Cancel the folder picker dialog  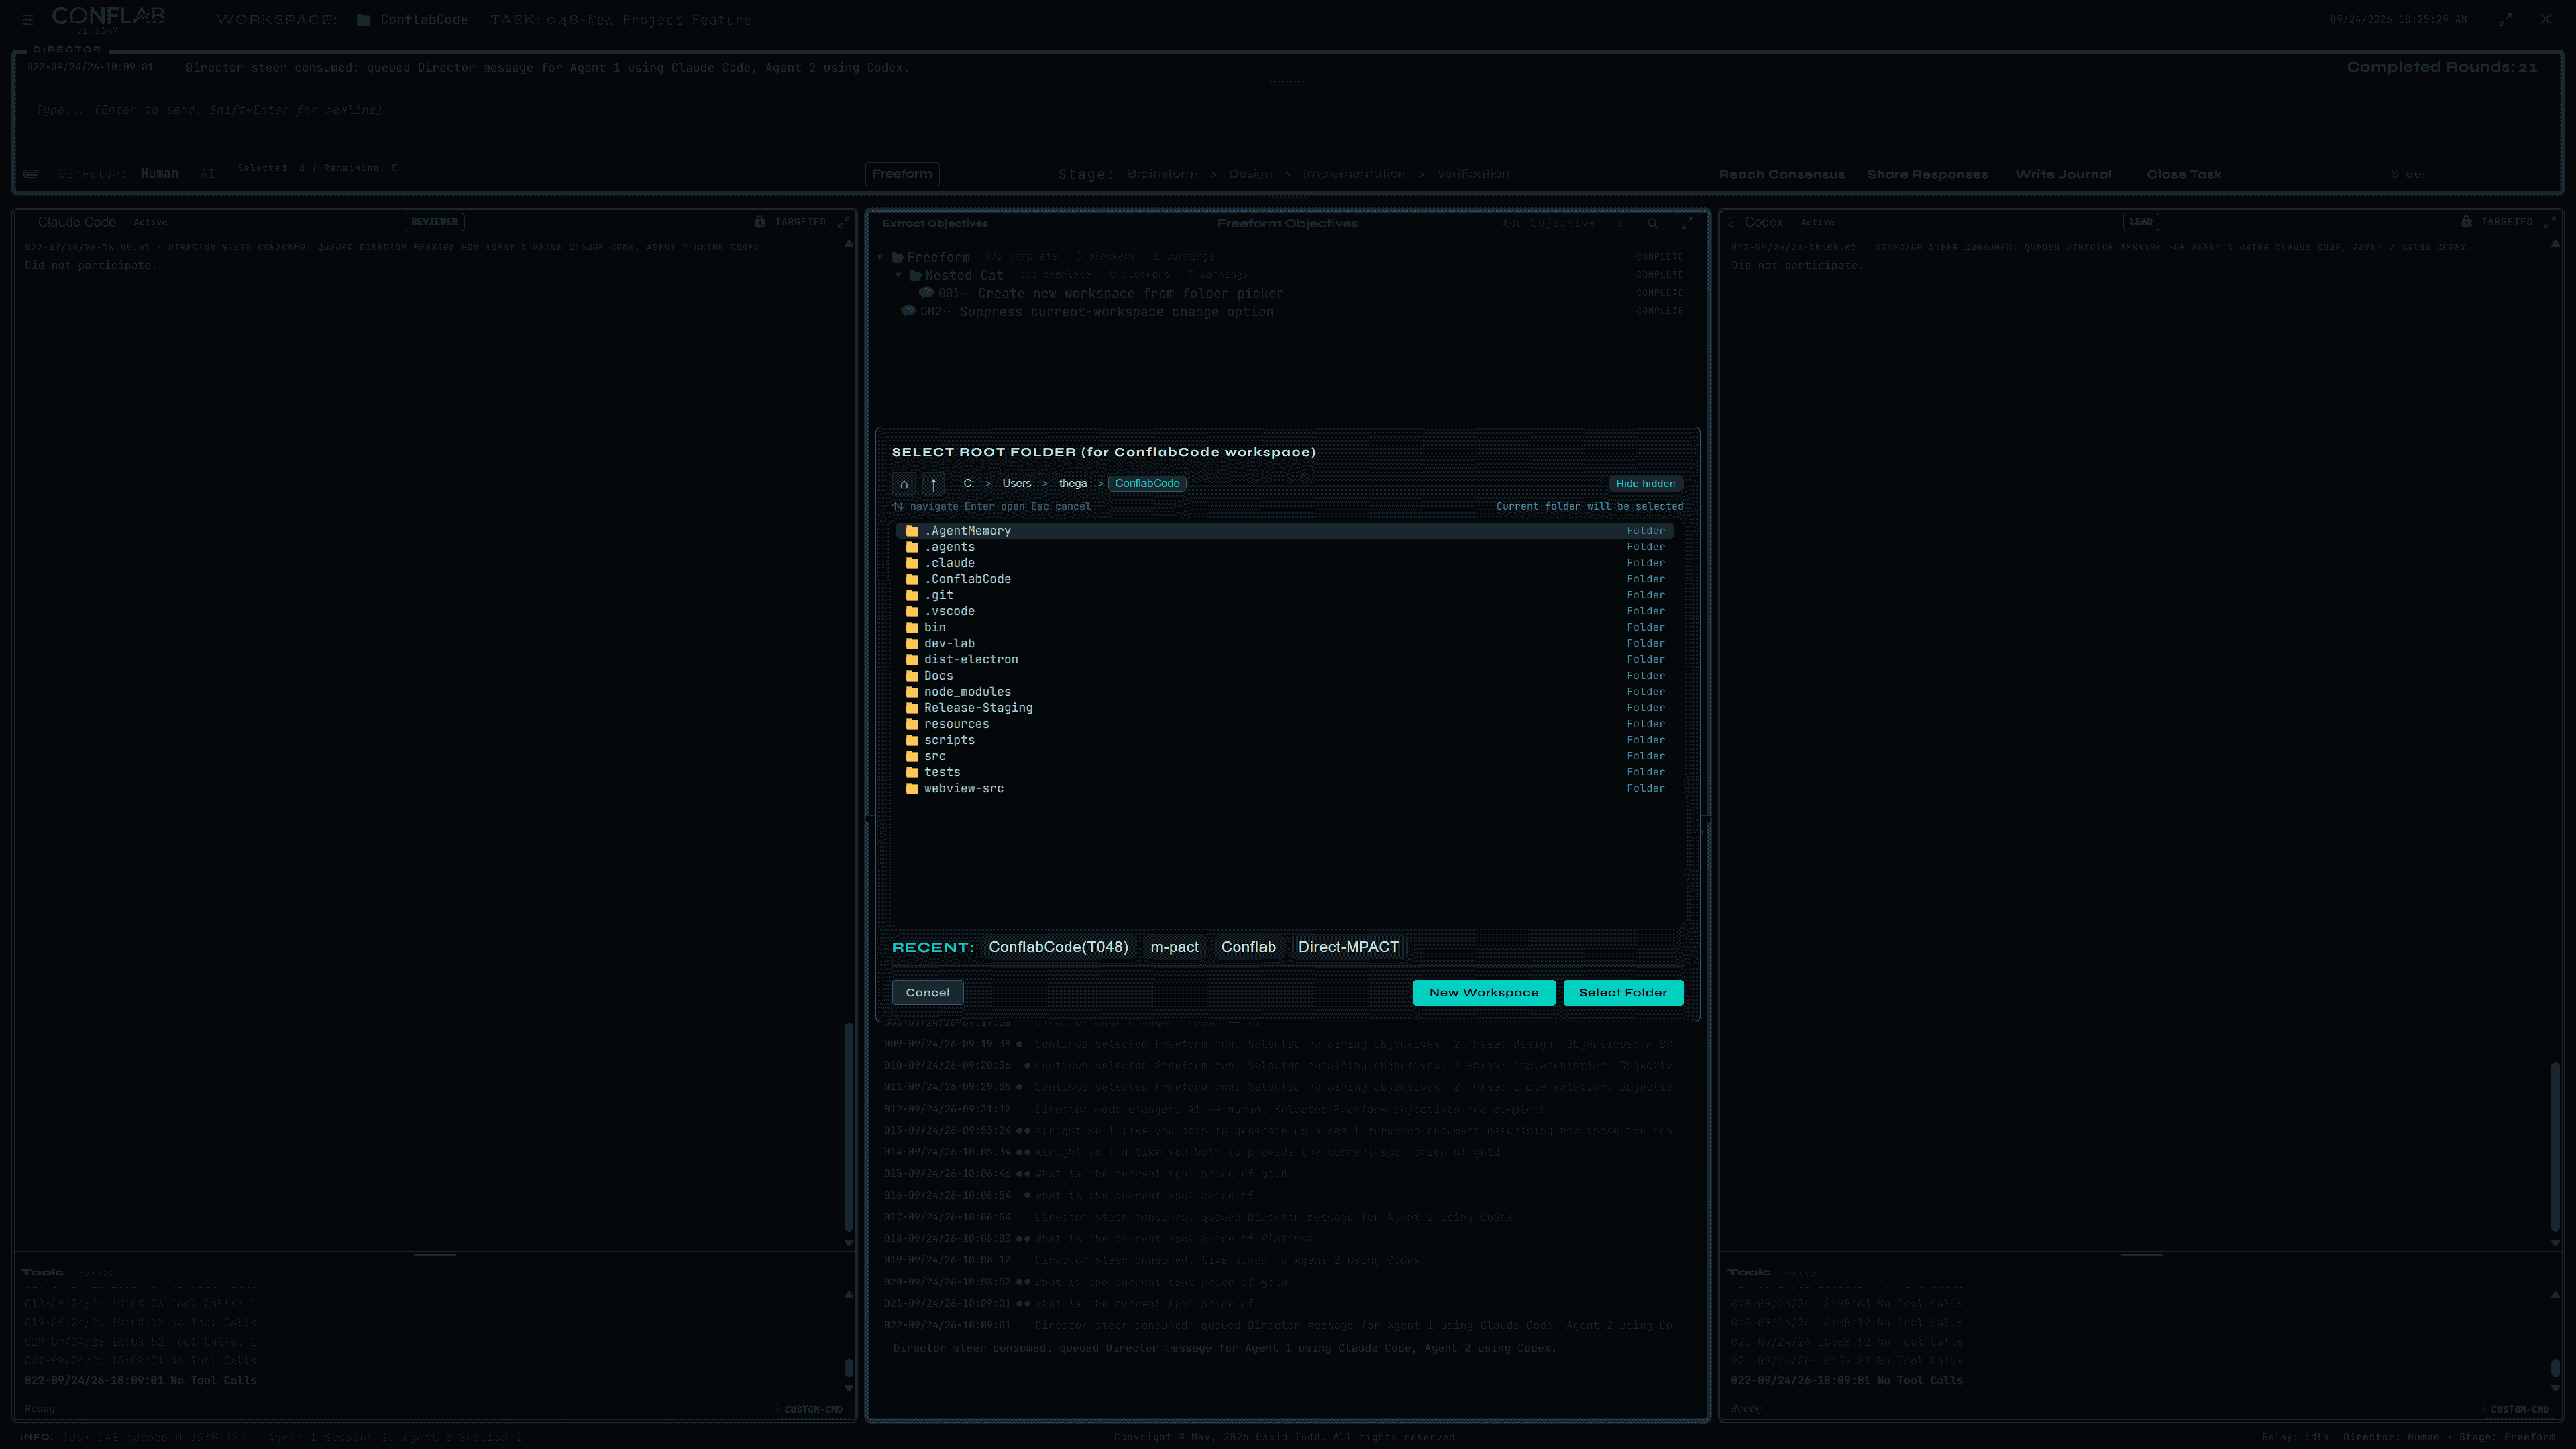click(927, 993)
